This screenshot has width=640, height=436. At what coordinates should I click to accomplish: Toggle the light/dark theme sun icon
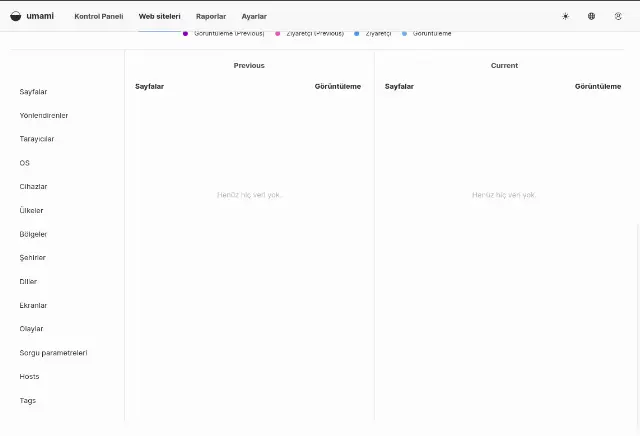point(565,16)
